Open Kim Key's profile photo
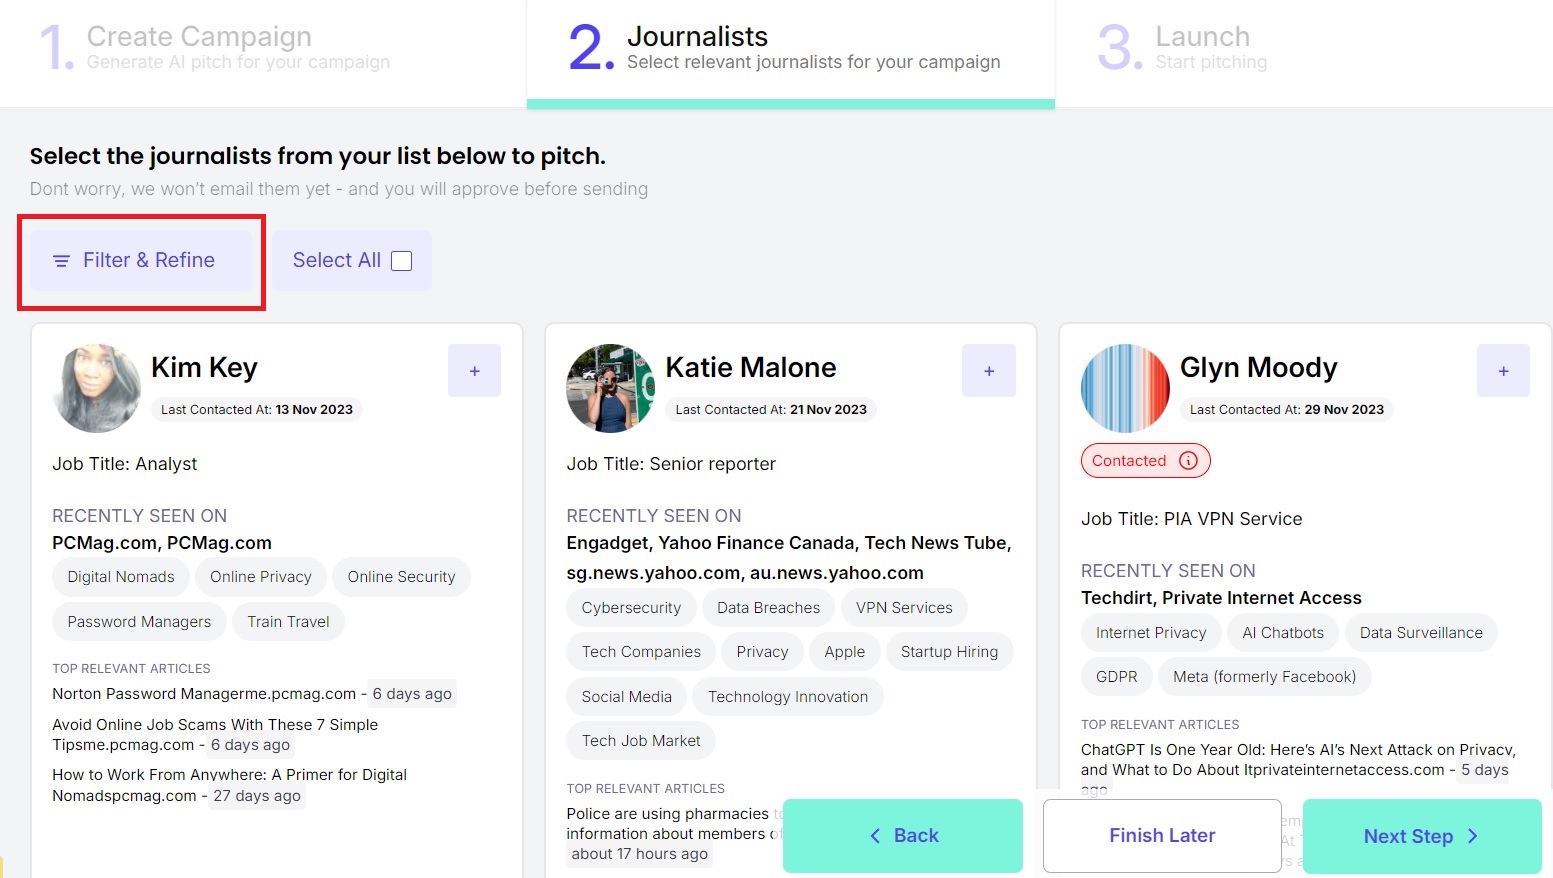 [x=97, y=388]
